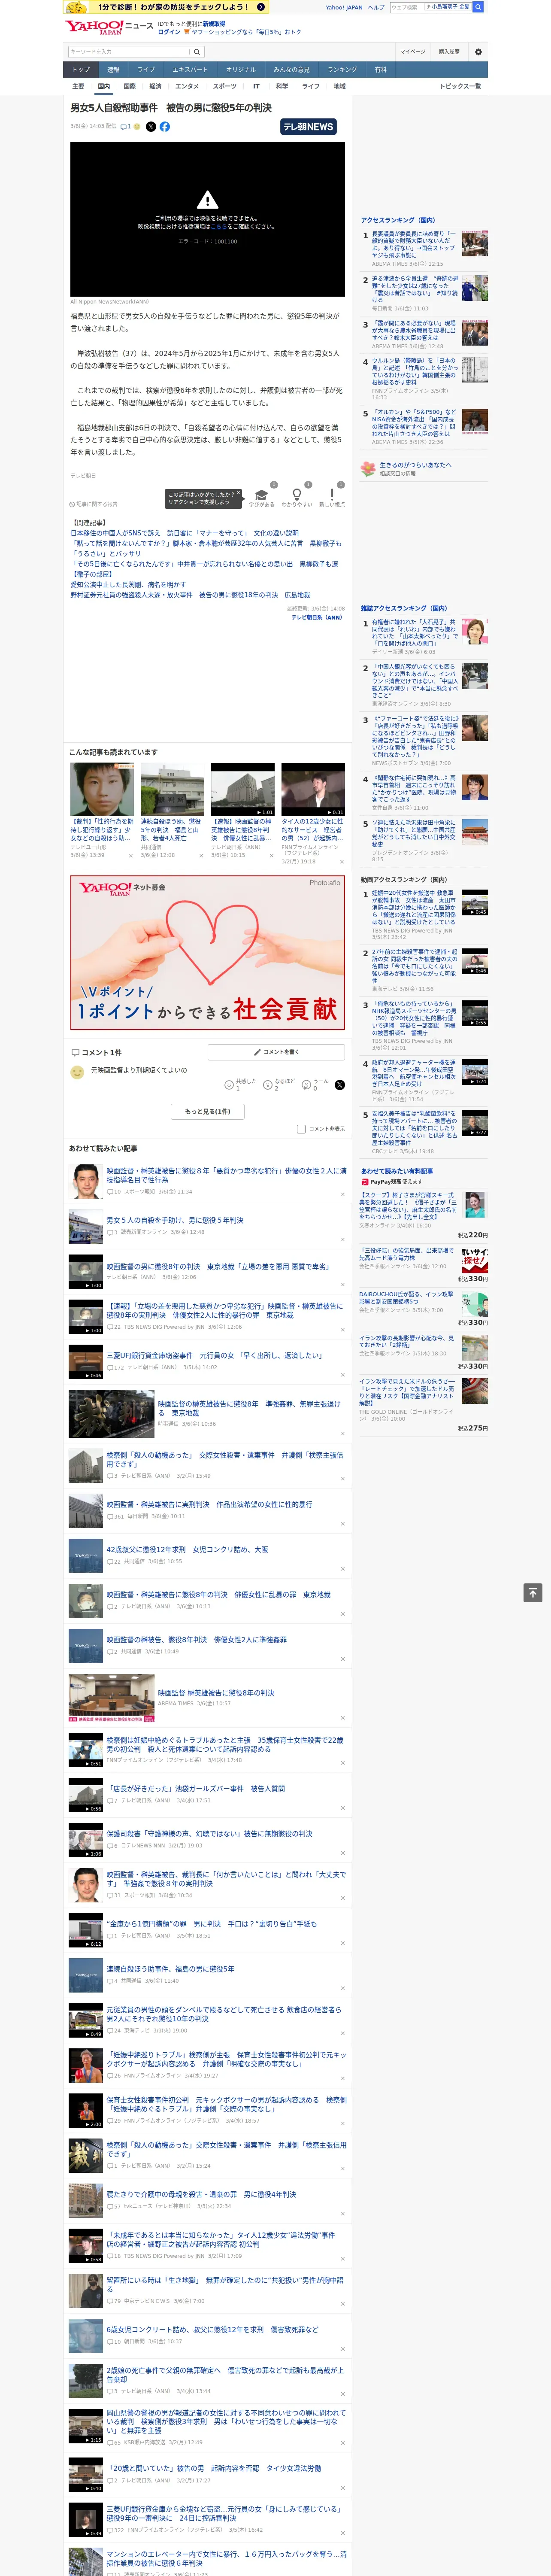The width and height of the screenshot is (551, 2576).
Task: Click the keyword search magnifier button
Action: click(x=197, y=52)
